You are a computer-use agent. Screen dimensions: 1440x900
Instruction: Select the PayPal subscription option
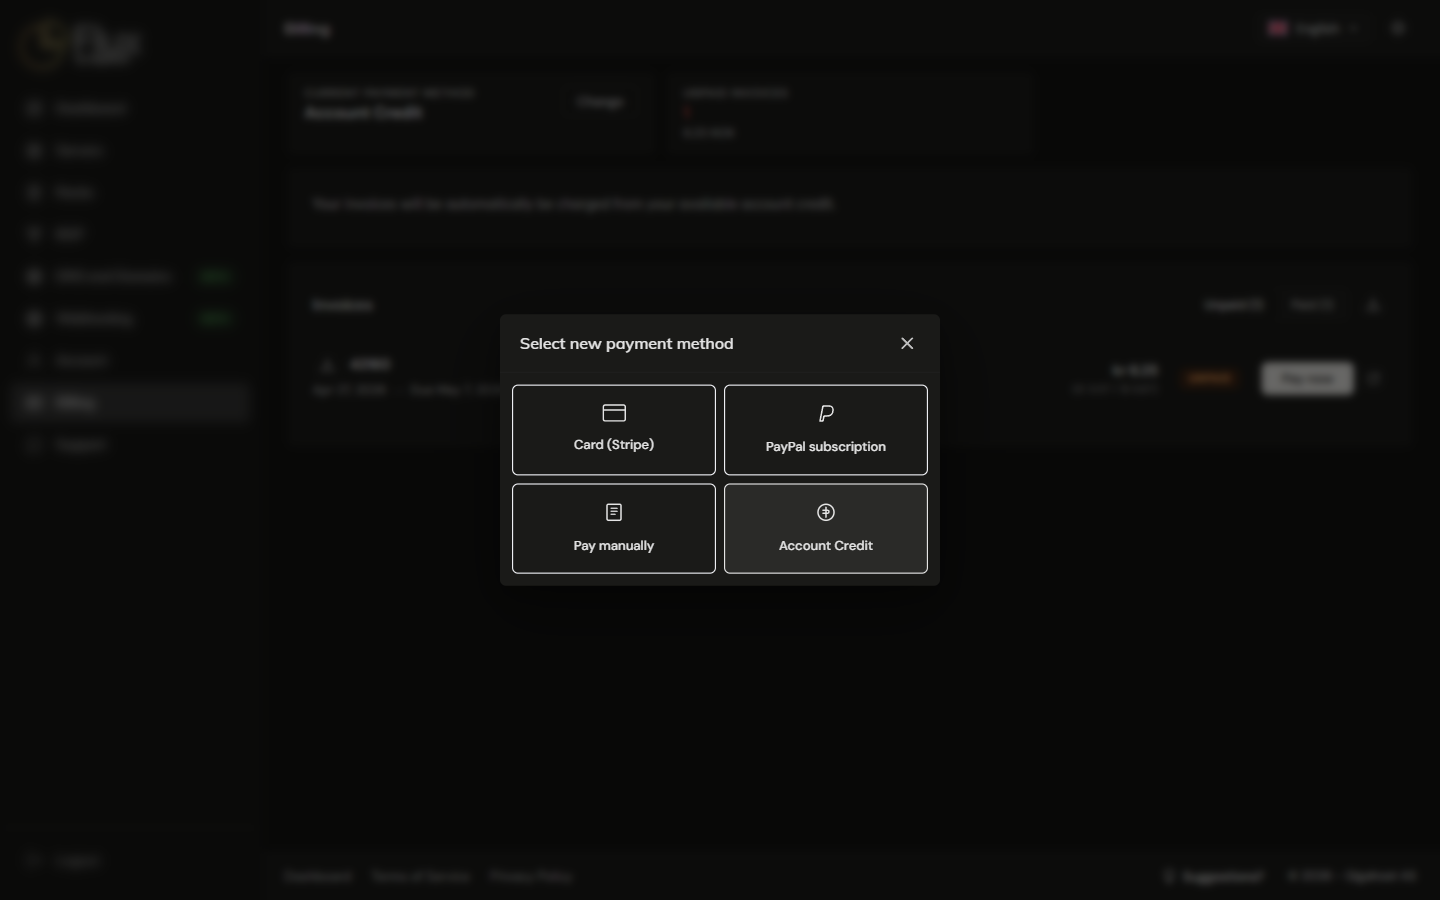pos(826,430)
